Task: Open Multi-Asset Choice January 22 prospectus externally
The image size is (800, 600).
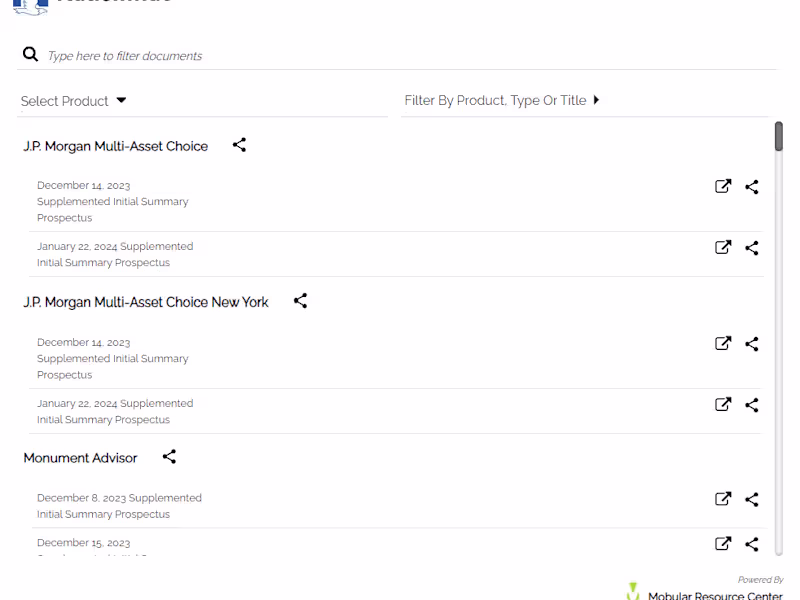Action: pyautogui.click(x=723, y=248)
